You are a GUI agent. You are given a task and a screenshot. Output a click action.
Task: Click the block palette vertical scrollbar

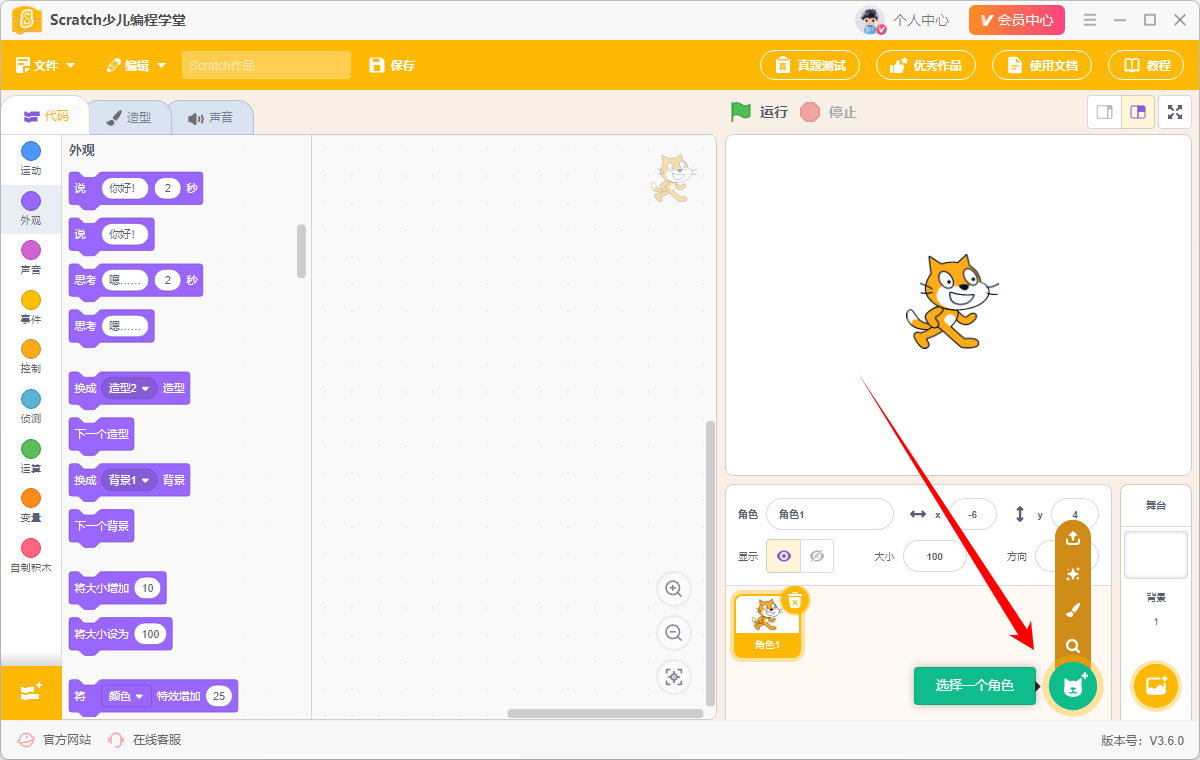pyautogui.click(x=302, y=251)
